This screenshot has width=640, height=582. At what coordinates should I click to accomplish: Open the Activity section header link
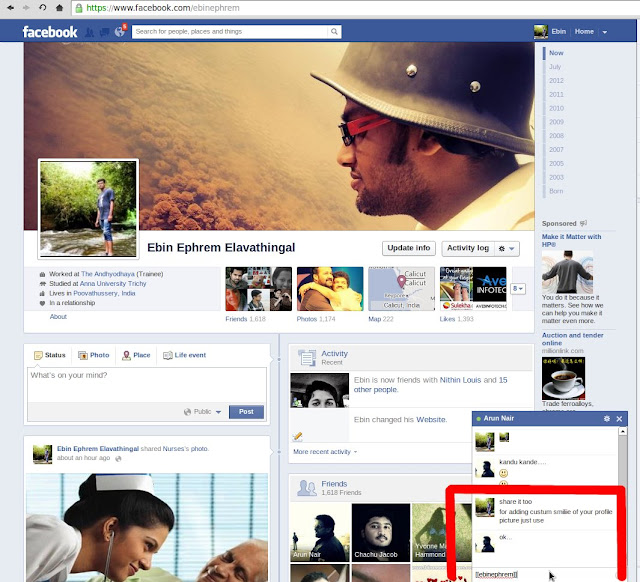(334, 353)
